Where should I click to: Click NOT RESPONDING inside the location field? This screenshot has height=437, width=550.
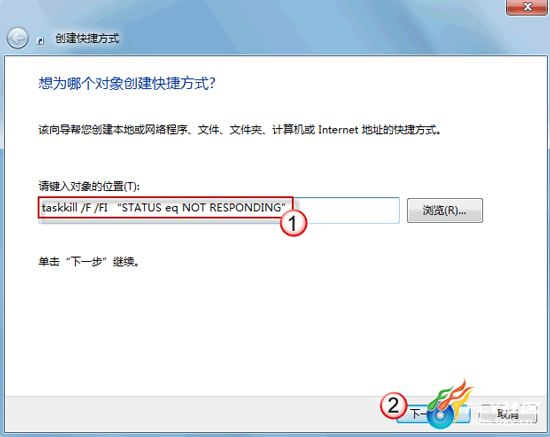coord(232,208)
